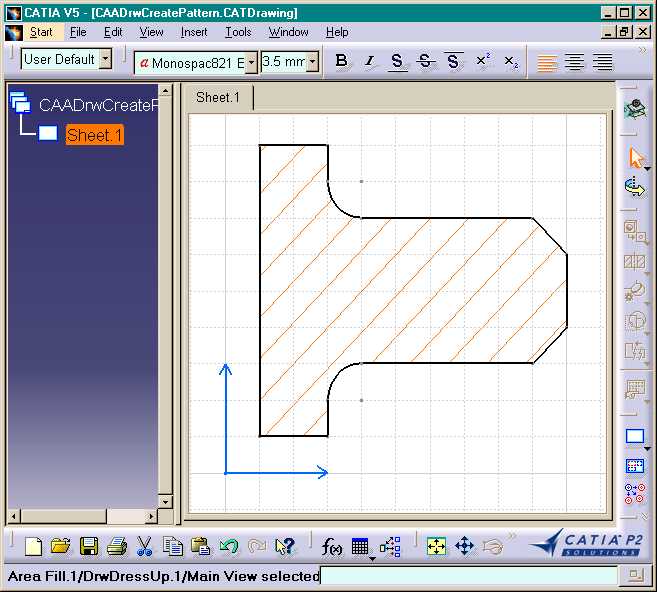Toggle Underline text formatting
The height and width of the screenshot is (592, 657).
[397, 62]
